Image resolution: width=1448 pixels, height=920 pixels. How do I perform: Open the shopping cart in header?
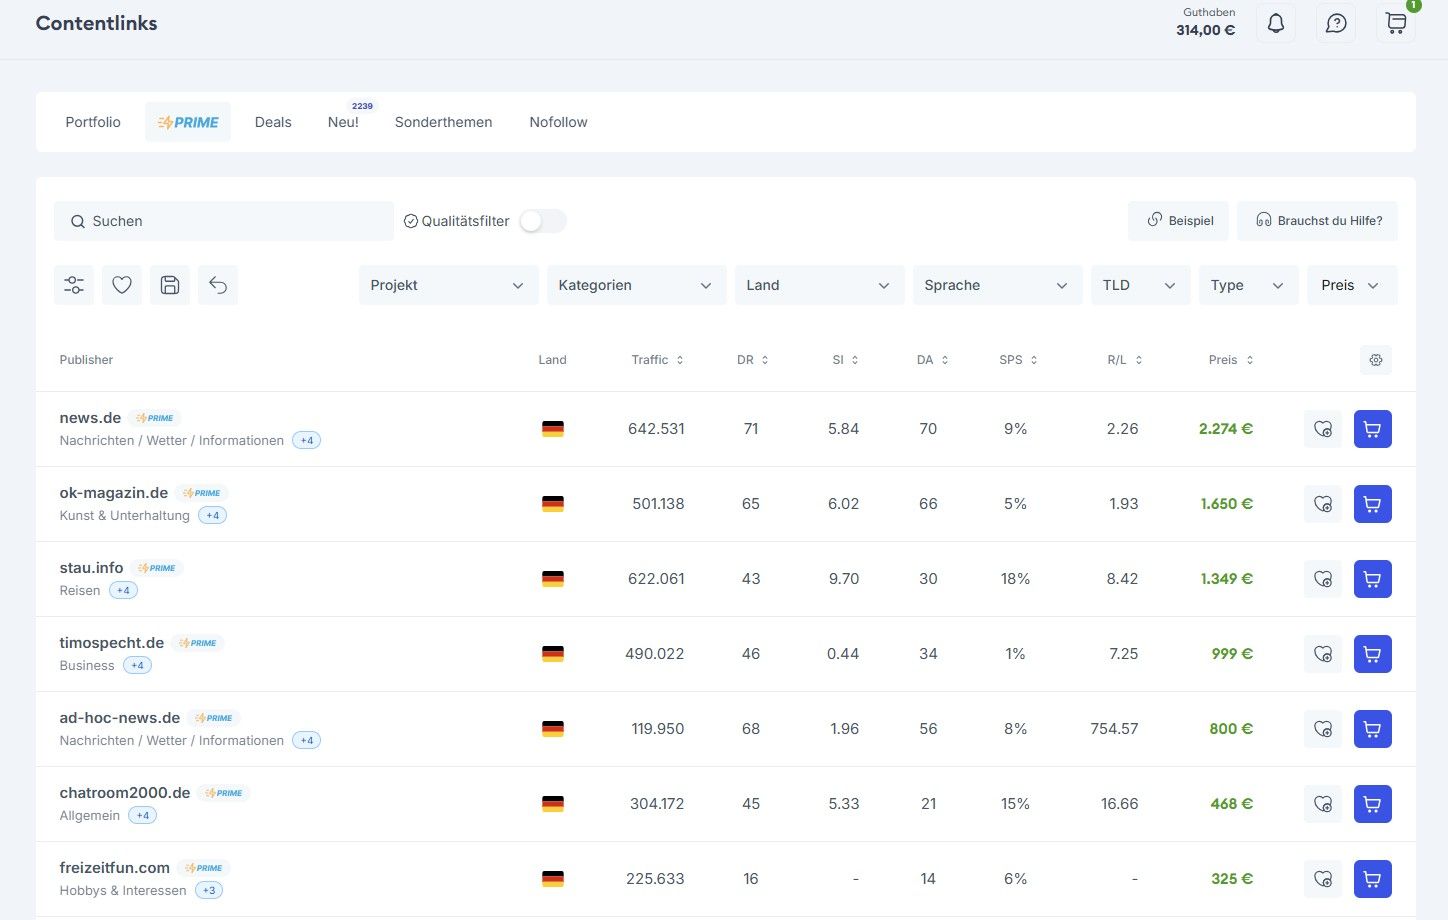tap(1396, 24)
